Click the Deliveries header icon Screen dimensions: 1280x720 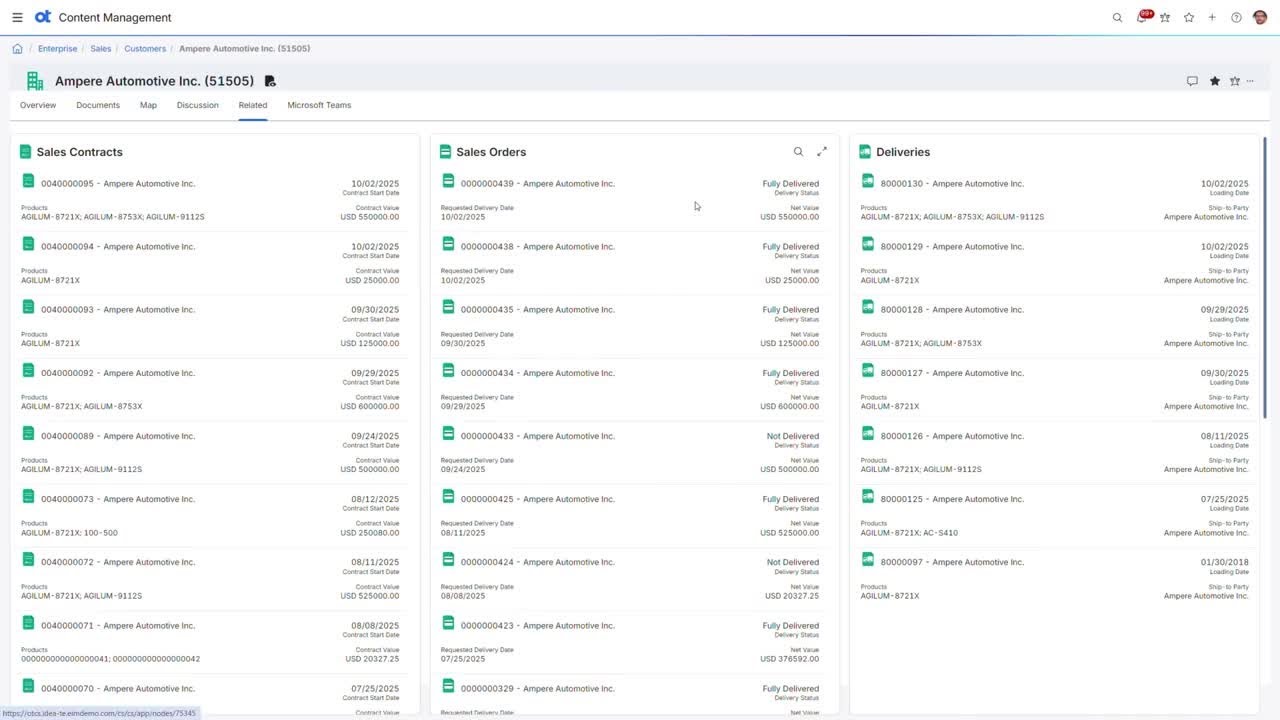click(865, 152)
